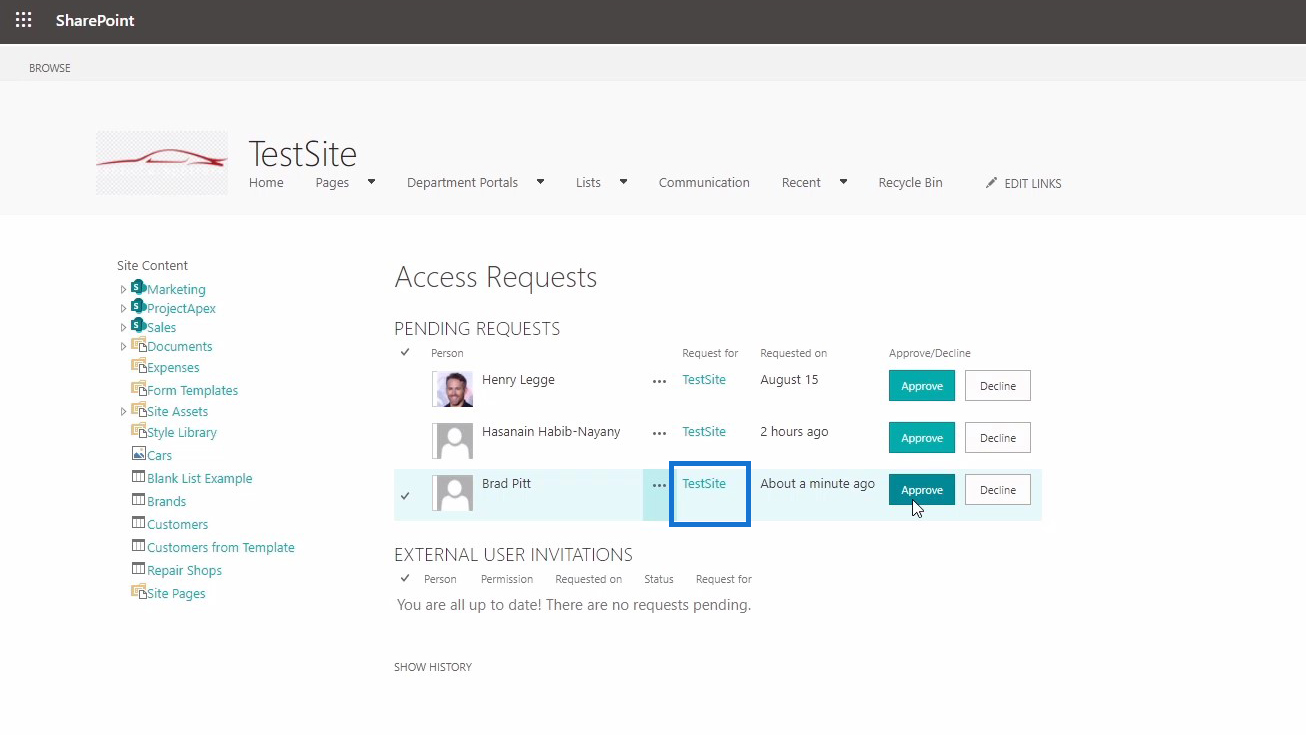
Task: Click the Sales subsite icon
Action: coord(139,326)
